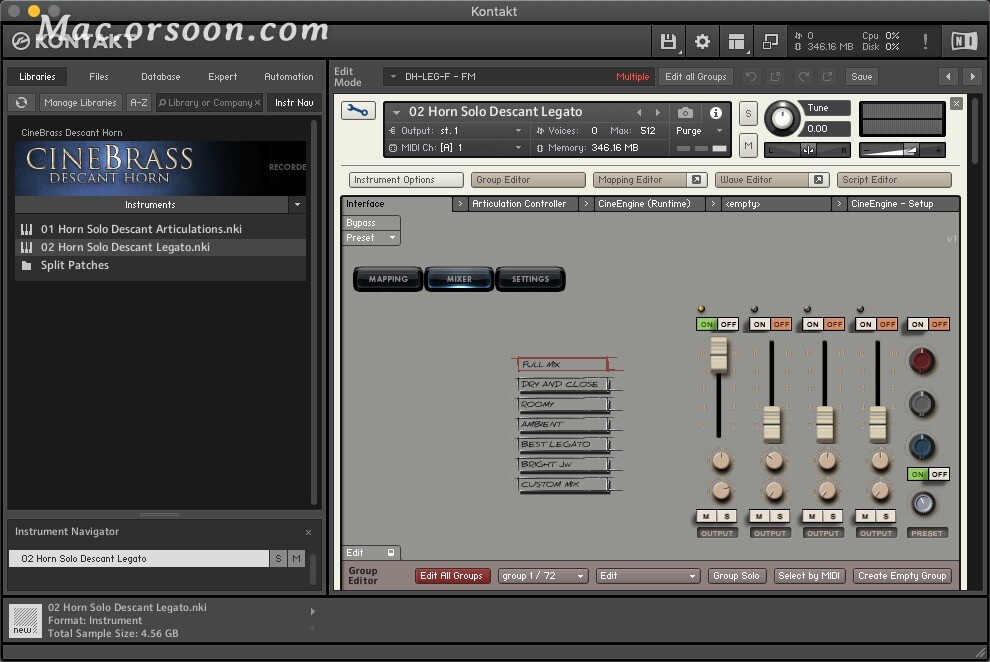
Task: Switch to Database tab
Action: click(x=160, y=76)
